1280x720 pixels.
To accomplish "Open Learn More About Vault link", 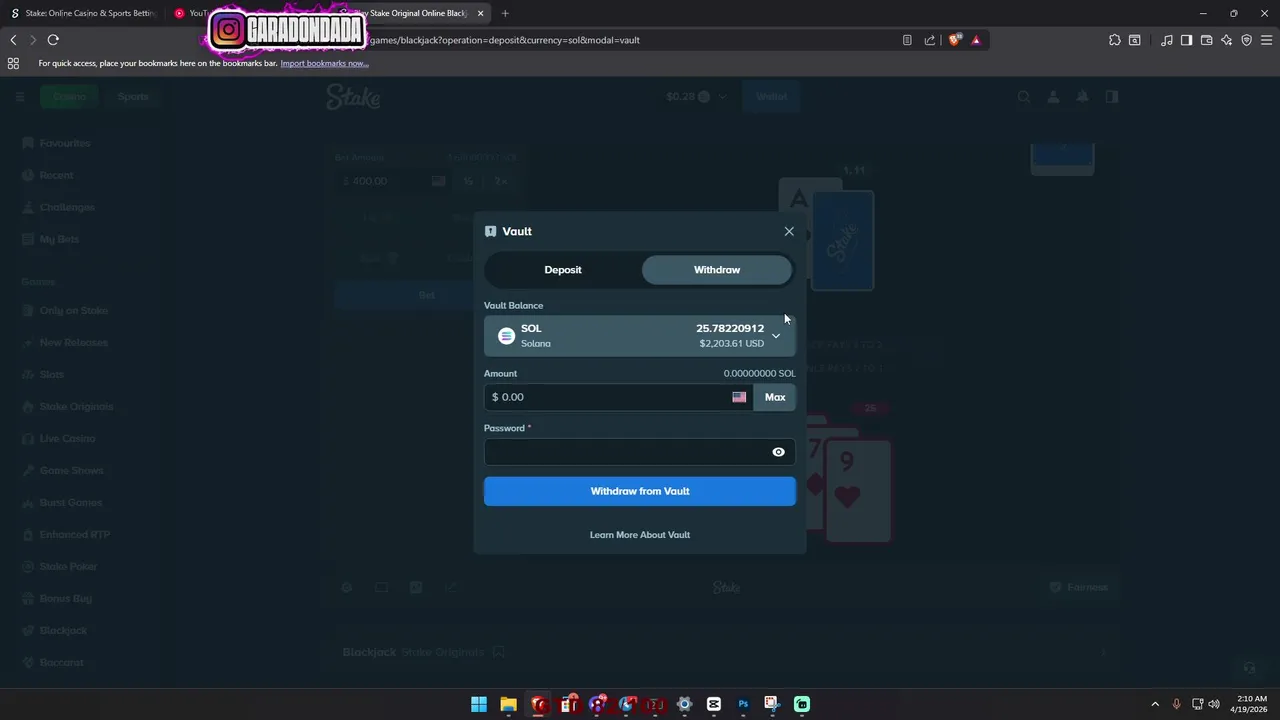I will (x=640, y=535).
